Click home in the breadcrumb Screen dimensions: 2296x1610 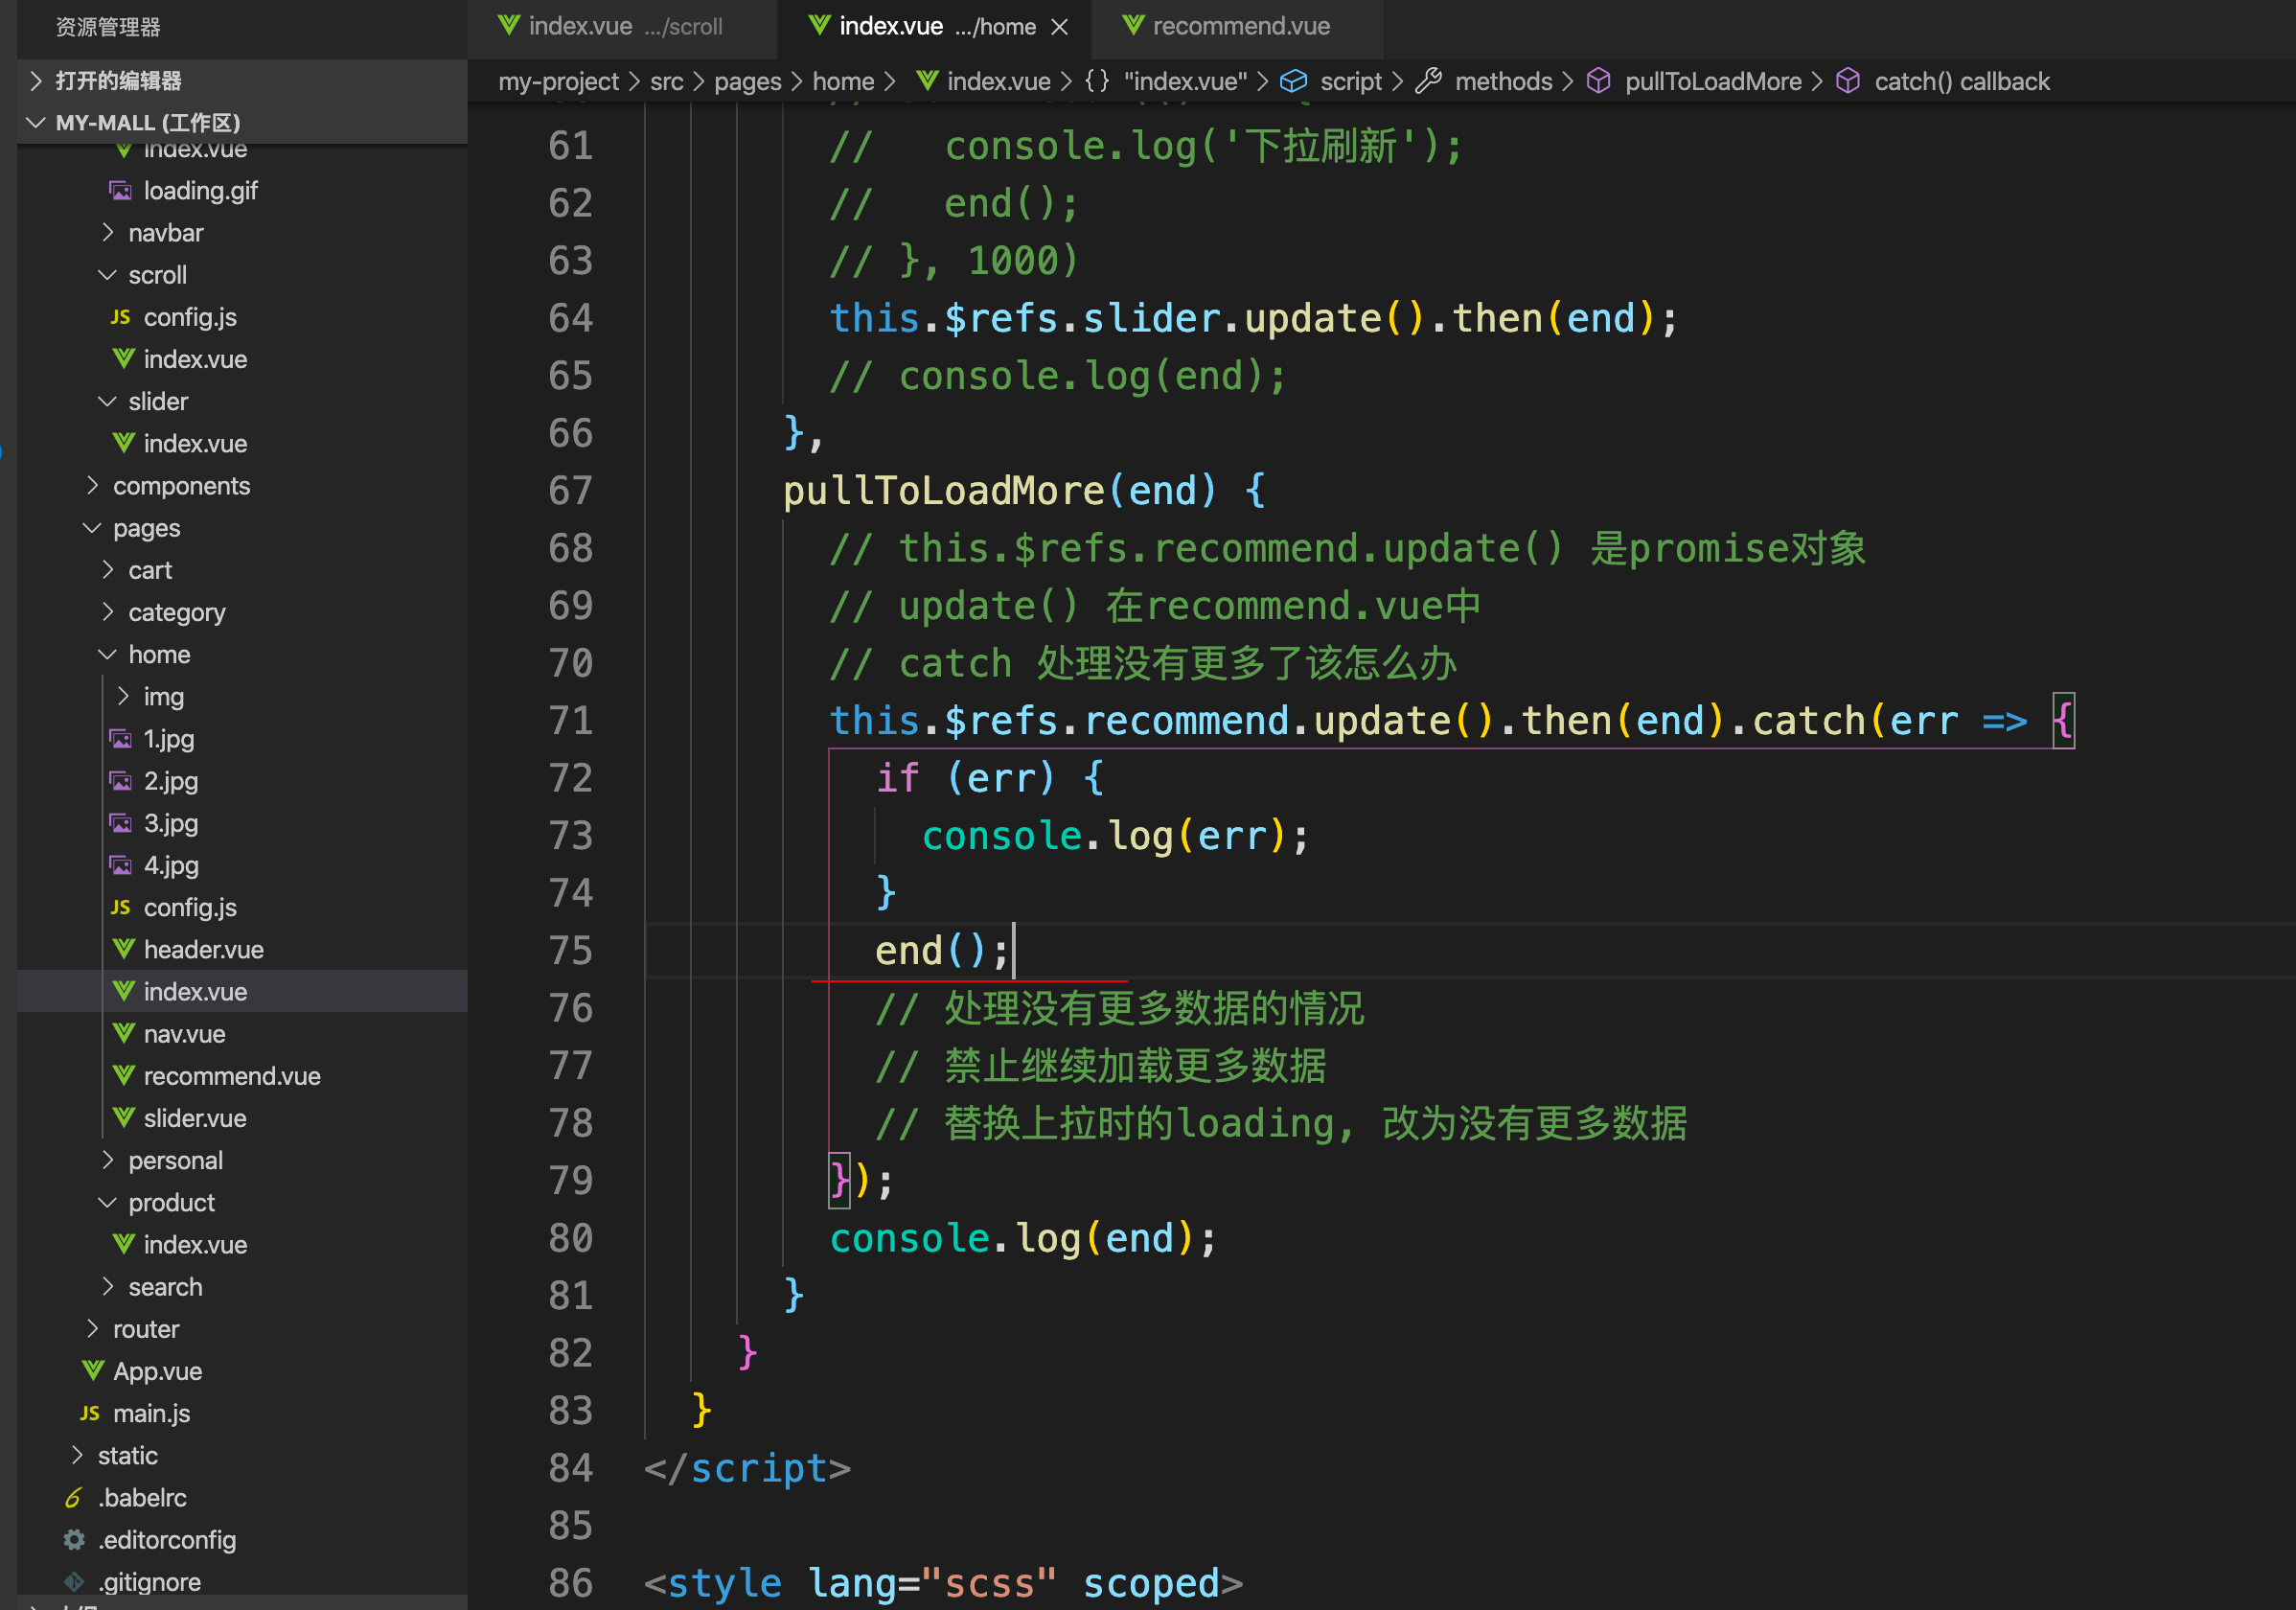[x=843, y=81]
